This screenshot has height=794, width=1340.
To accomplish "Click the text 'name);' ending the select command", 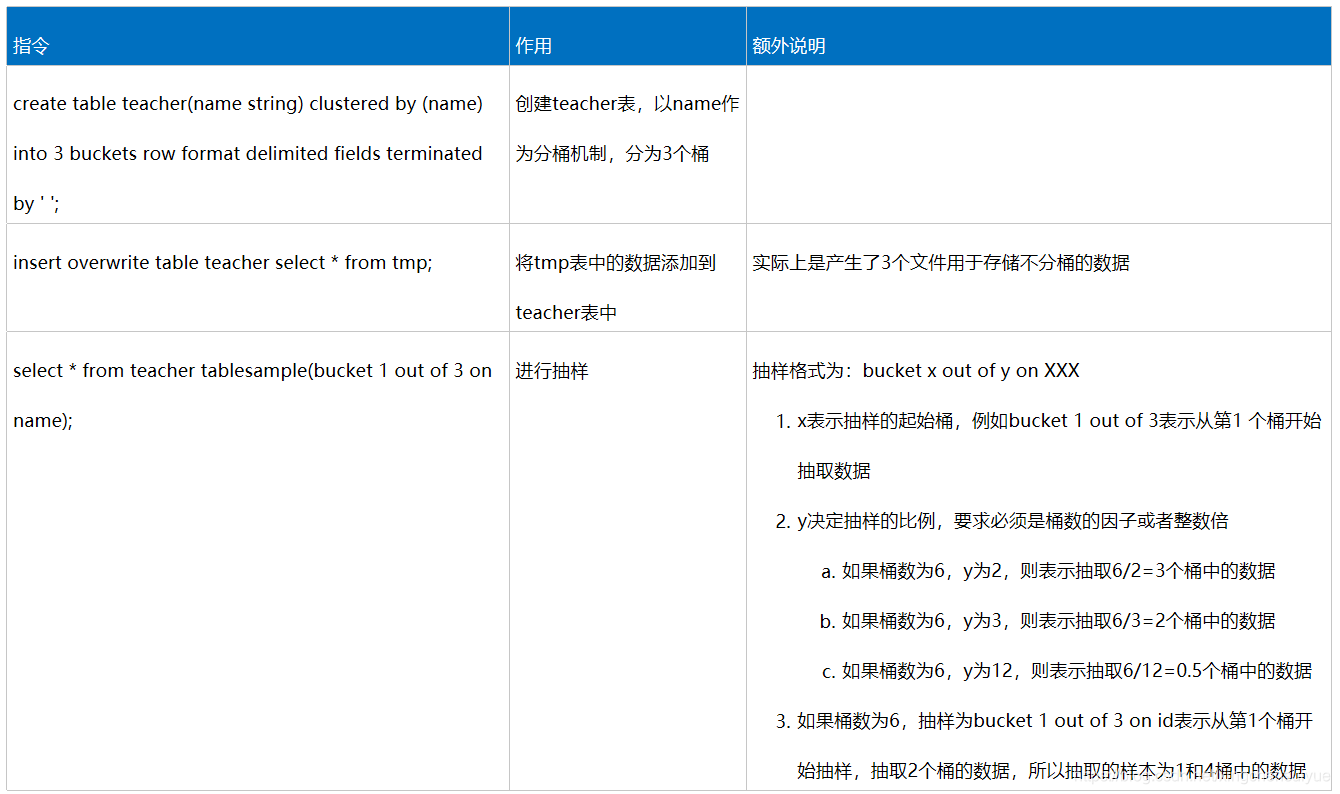I will pyautogui.click(x=43, y=421).
